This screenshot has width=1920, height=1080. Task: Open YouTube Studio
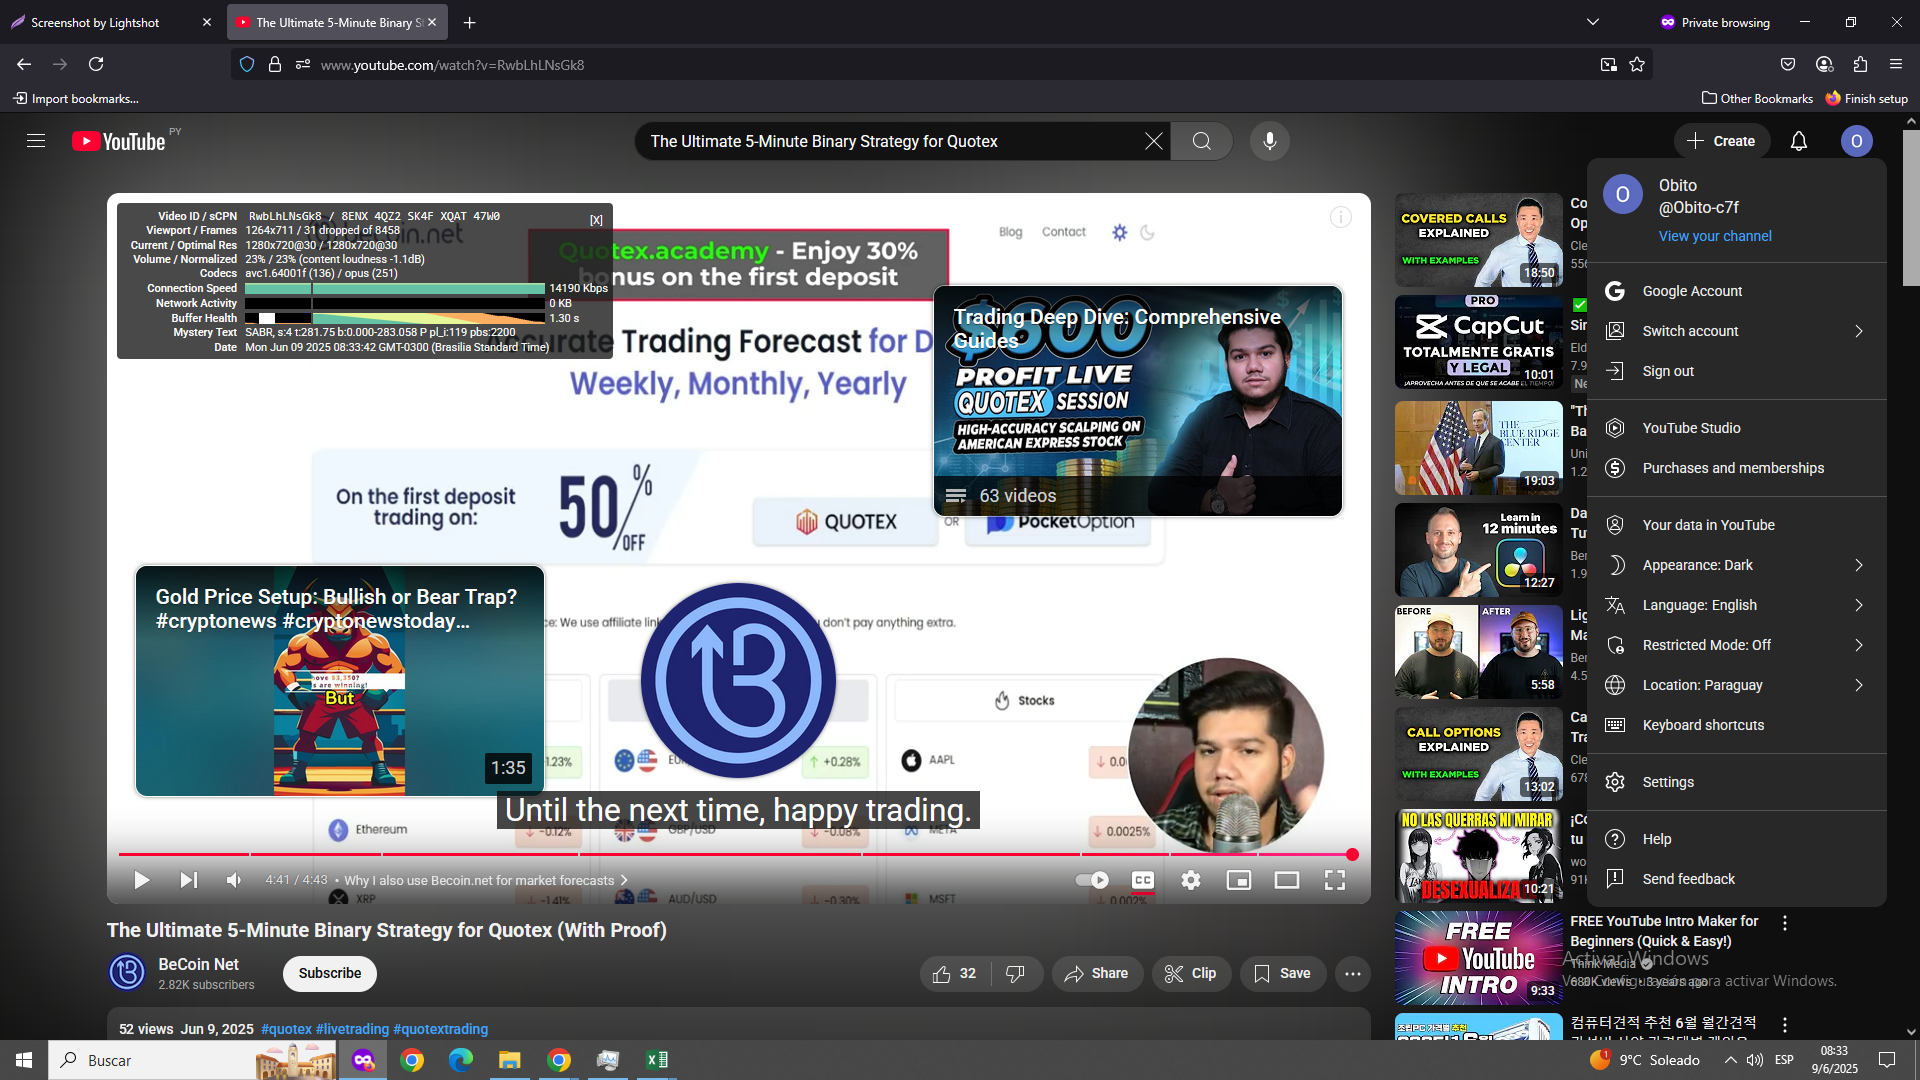(x=1736, y=428)
